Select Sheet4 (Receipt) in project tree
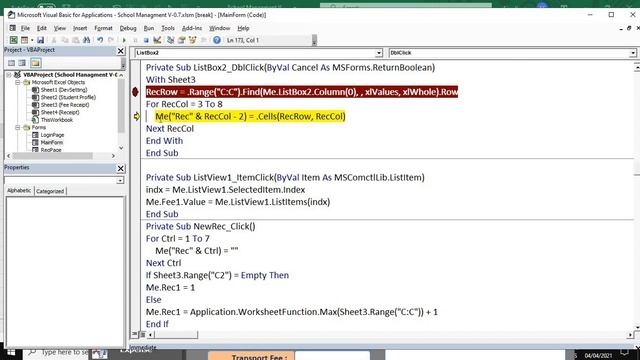This screenshot has height=360, width=640. 60,112
